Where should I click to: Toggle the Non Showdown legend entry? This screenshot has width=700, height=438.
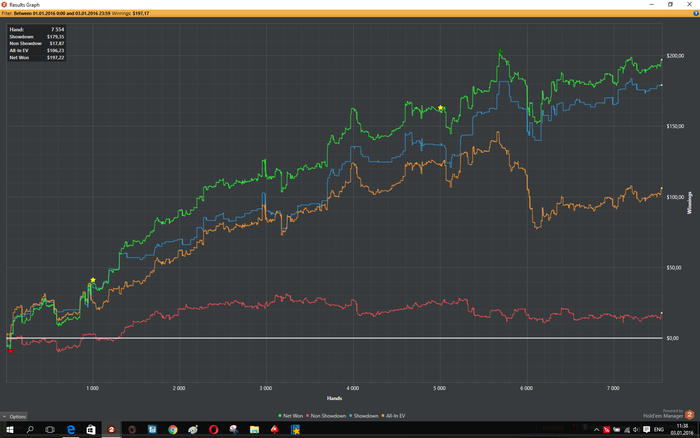coord(326,416)
